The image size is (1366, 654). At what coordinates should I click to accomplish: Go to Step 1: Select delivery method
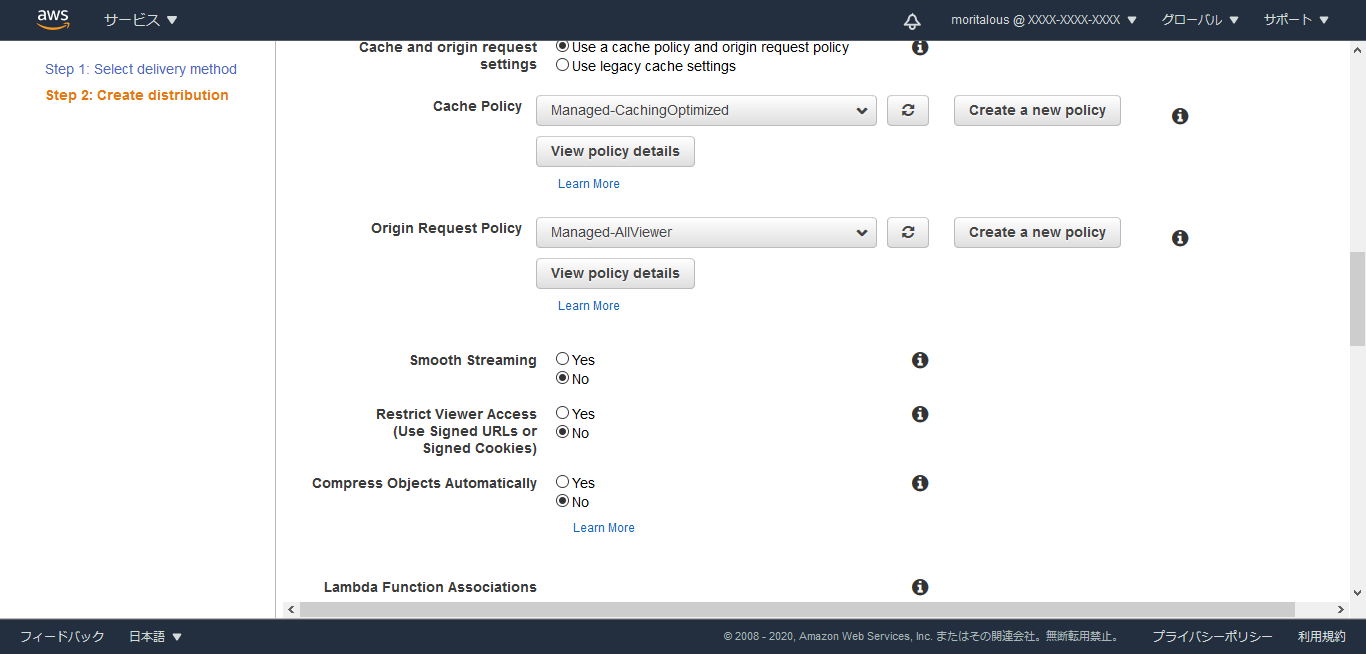(141, 69)
